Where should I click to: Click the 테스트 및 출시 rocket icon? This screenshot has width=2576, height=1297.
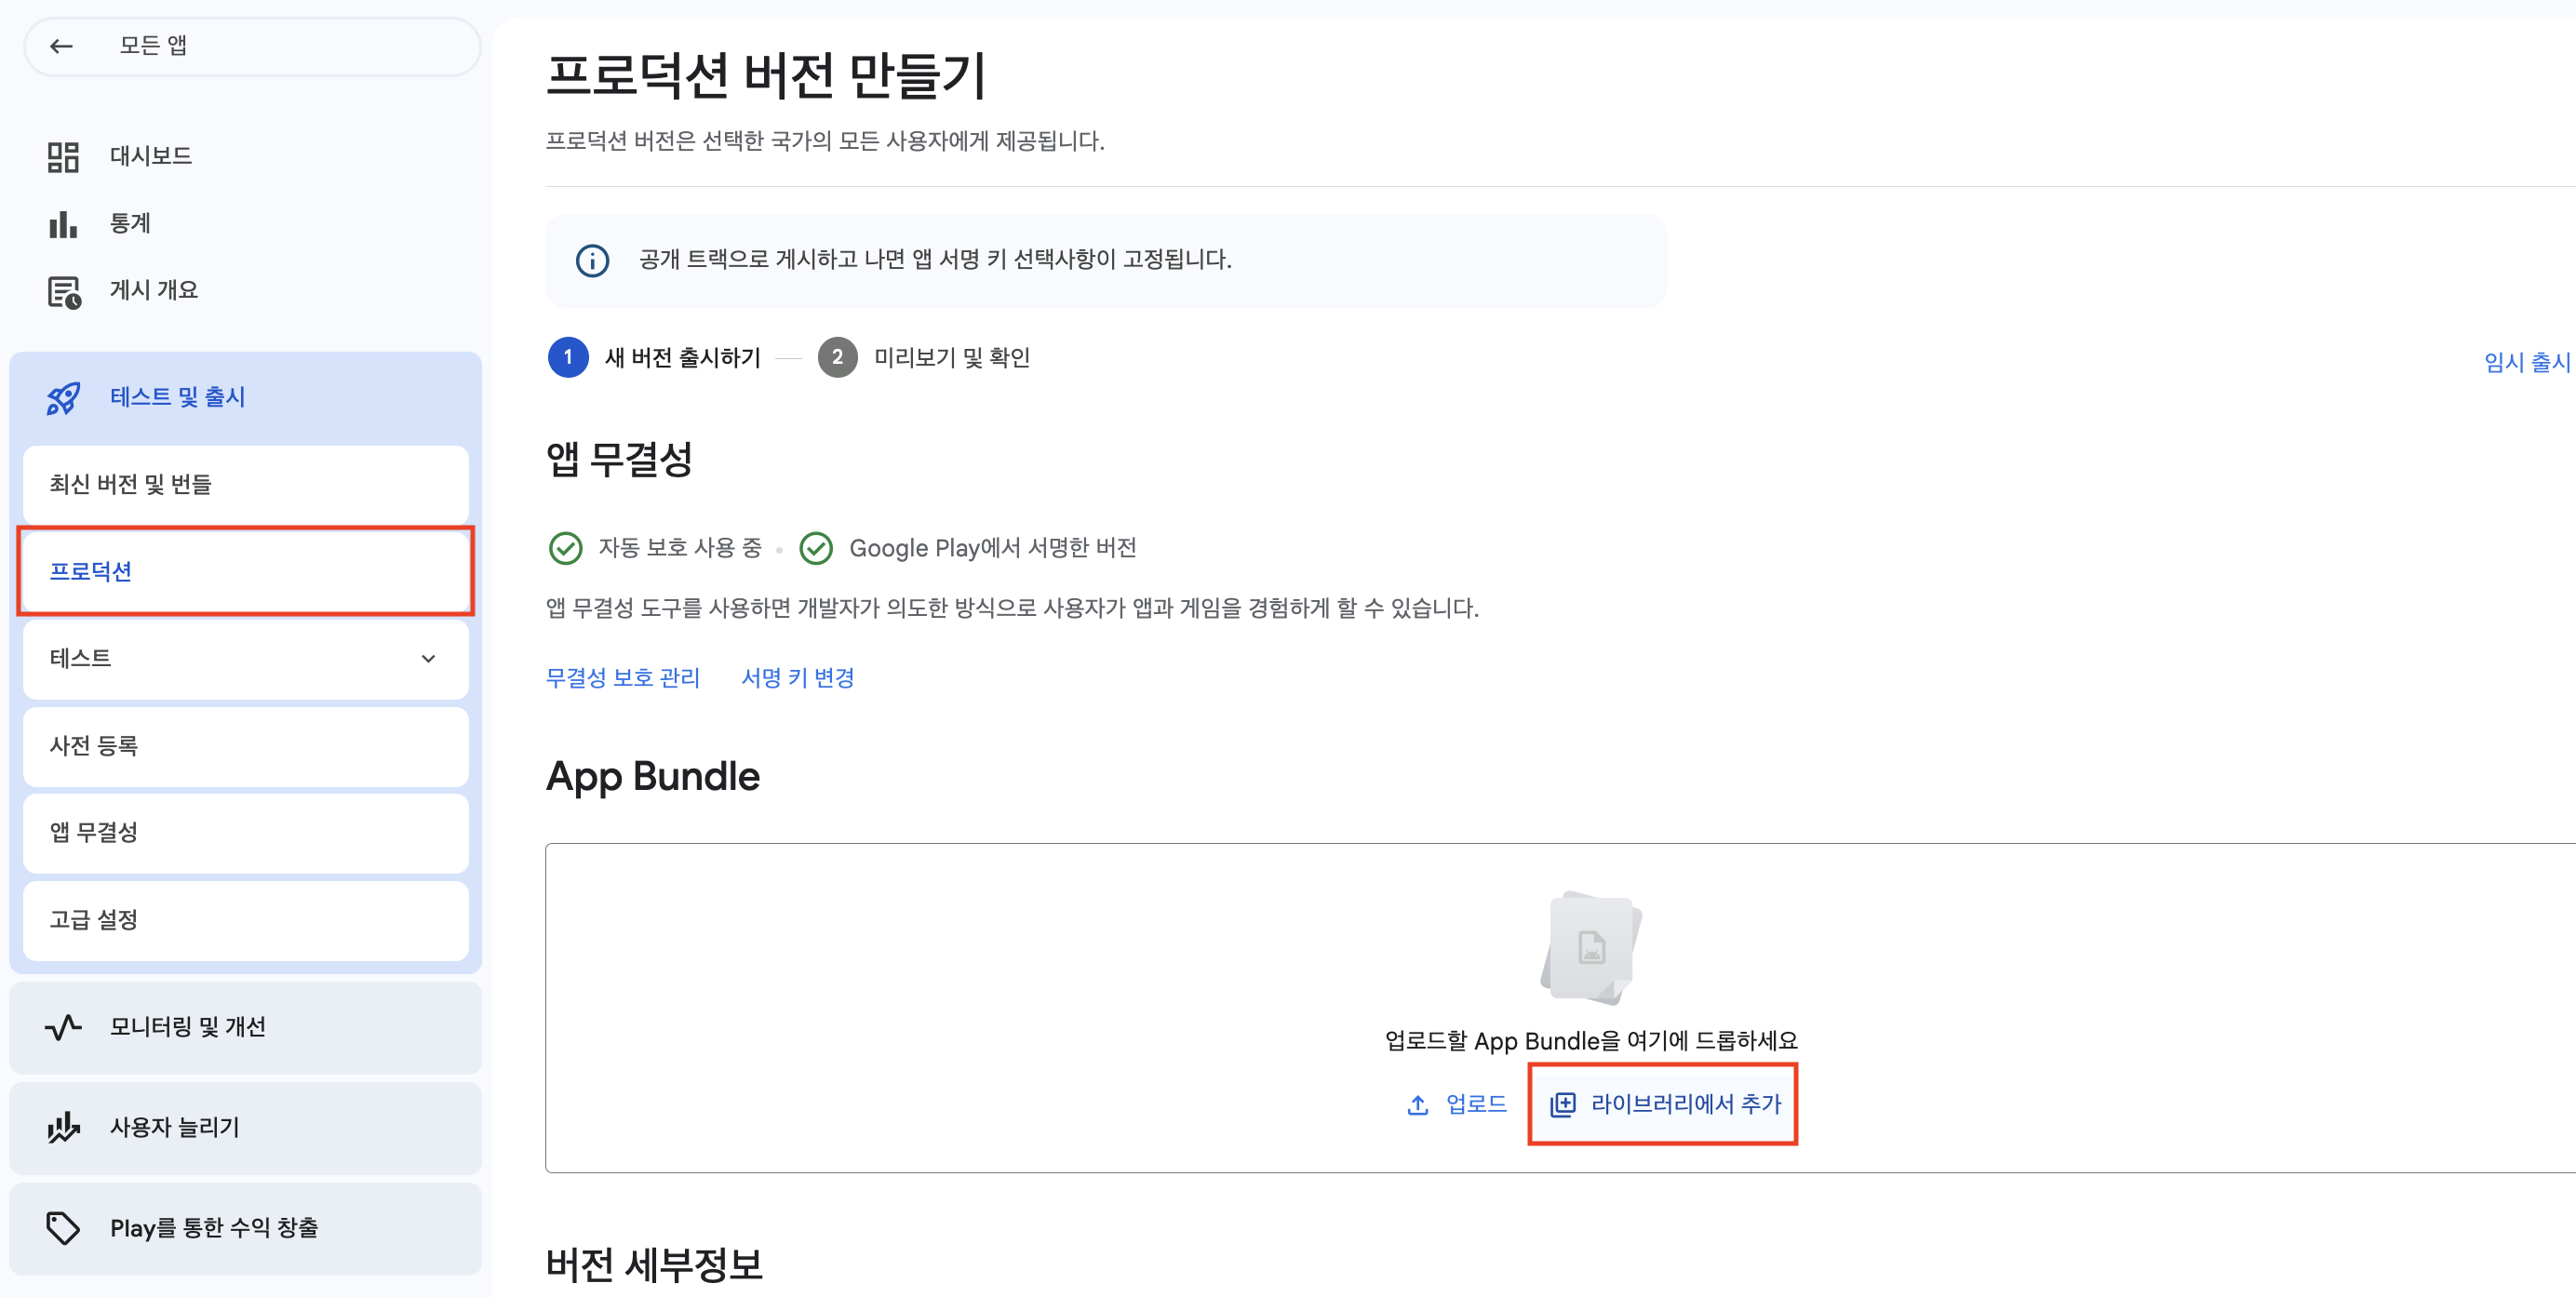(x=62, y=397)
